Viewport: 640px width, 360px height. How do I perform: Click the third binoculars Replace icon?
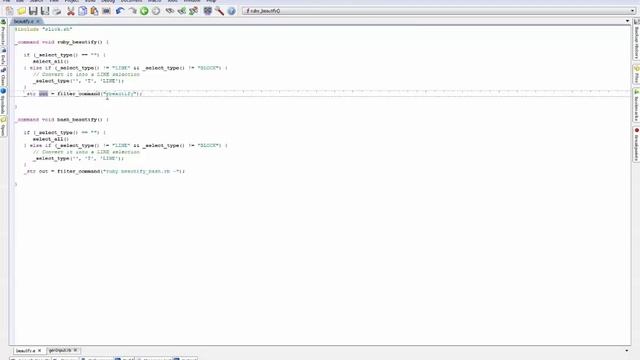tap(193, 11)
